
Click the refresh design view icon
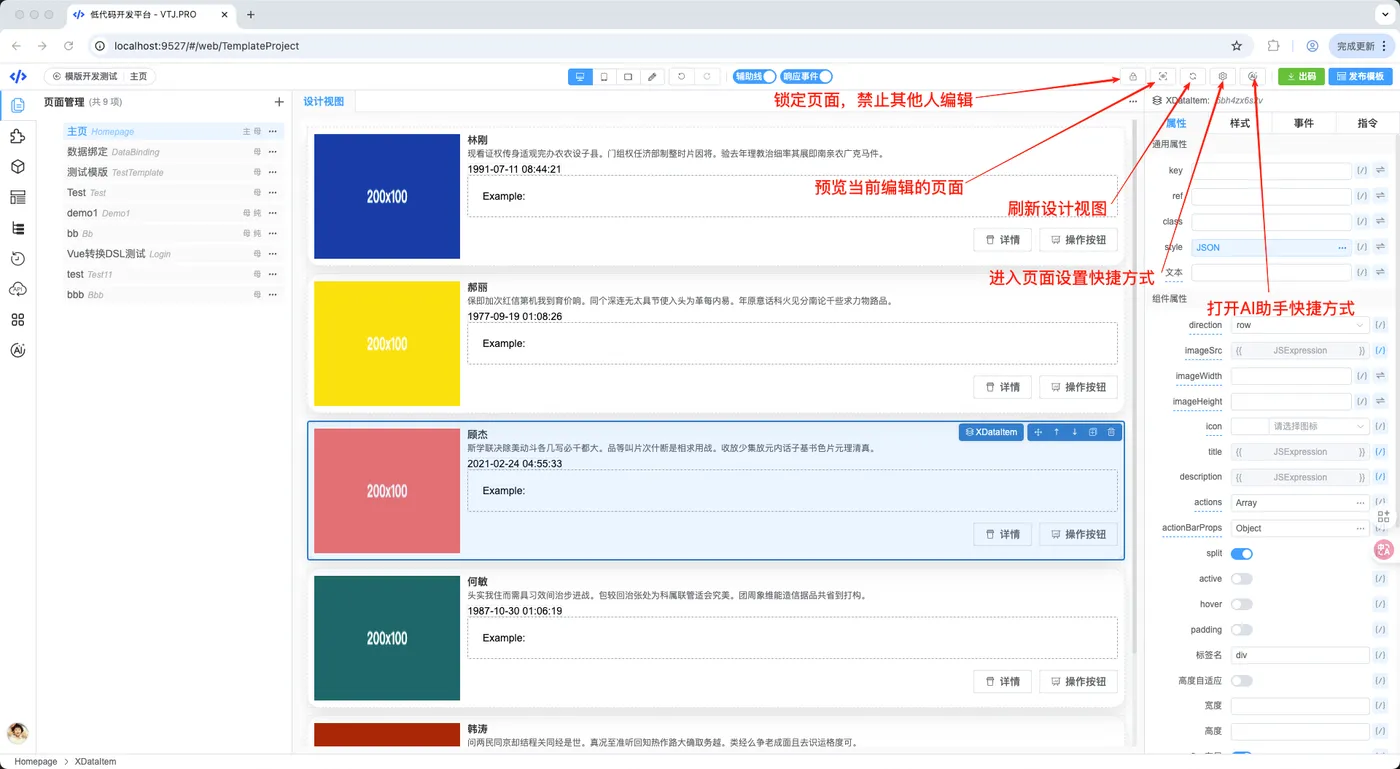1192,76
